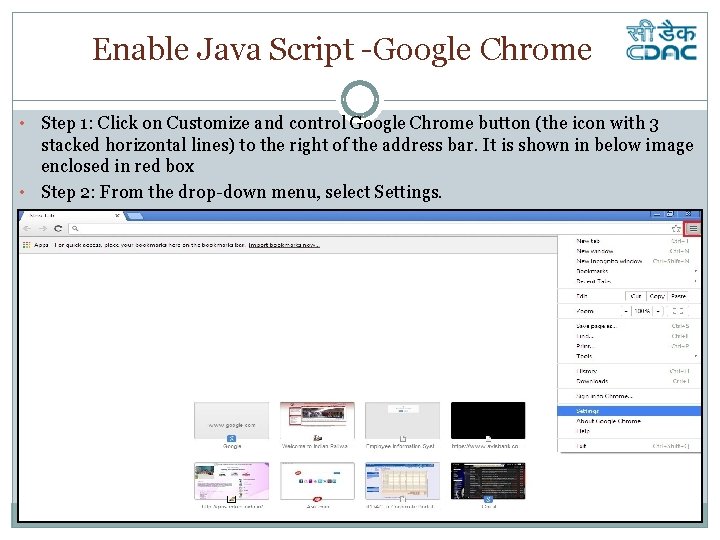The image size is (720, 540).
Task: Increase zoom with the plus button
Action: click(x=658, y=311)
